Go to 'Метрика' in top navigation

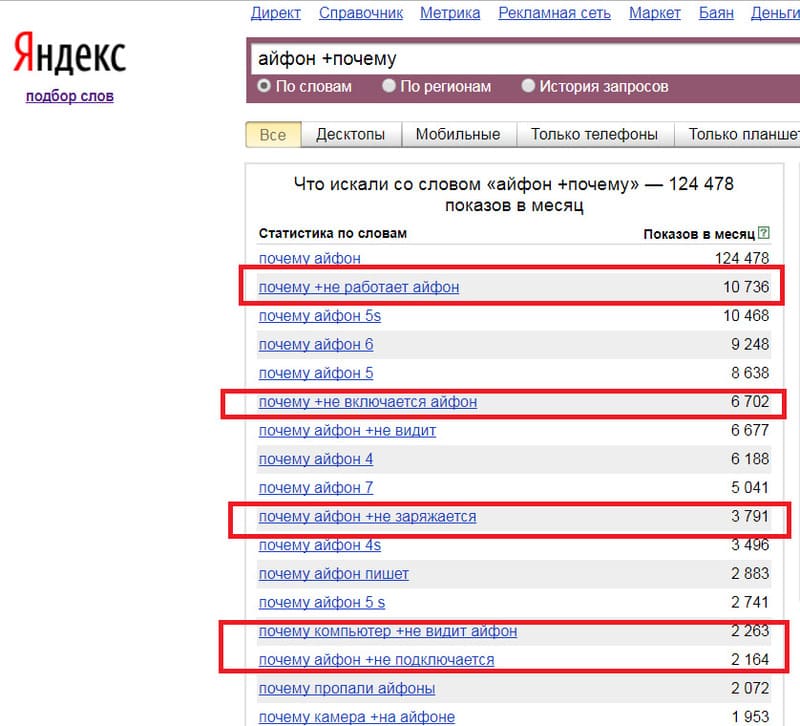tap(450, 13)
